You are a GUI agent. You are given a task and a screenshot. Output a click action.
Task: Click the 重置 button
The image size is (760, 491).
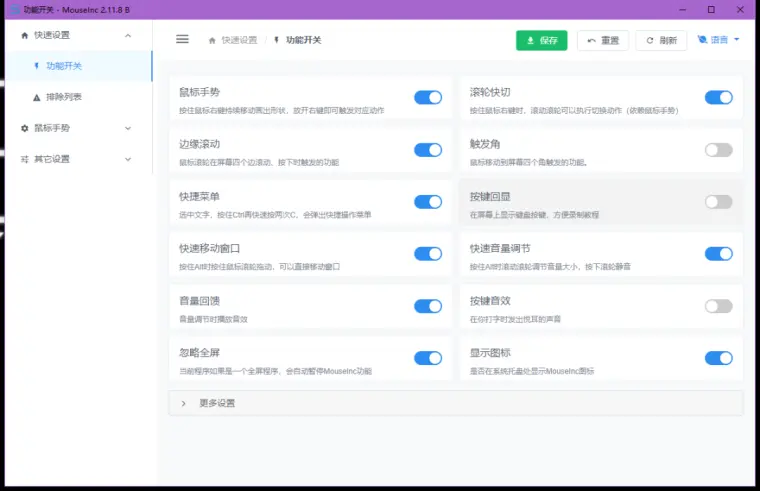pos(602,40)
